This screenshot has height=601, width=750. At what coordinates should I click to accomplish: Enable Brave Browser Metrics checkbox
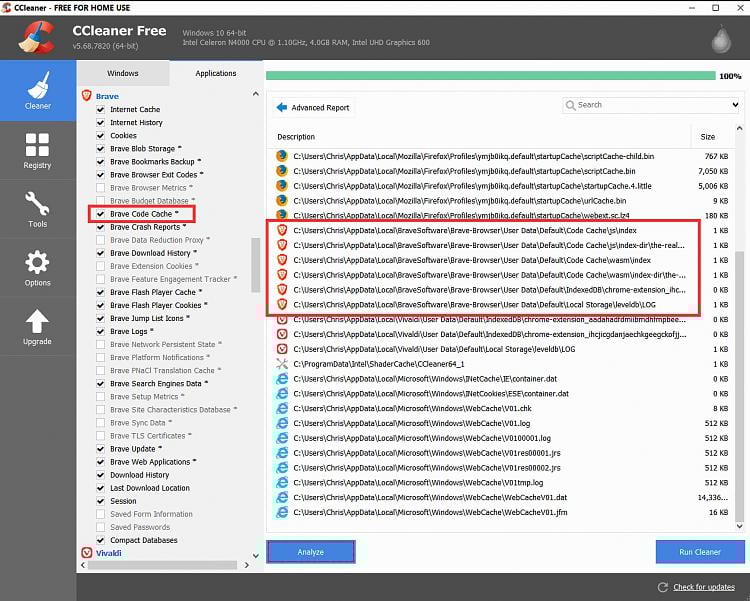click(x=100, y=188)
